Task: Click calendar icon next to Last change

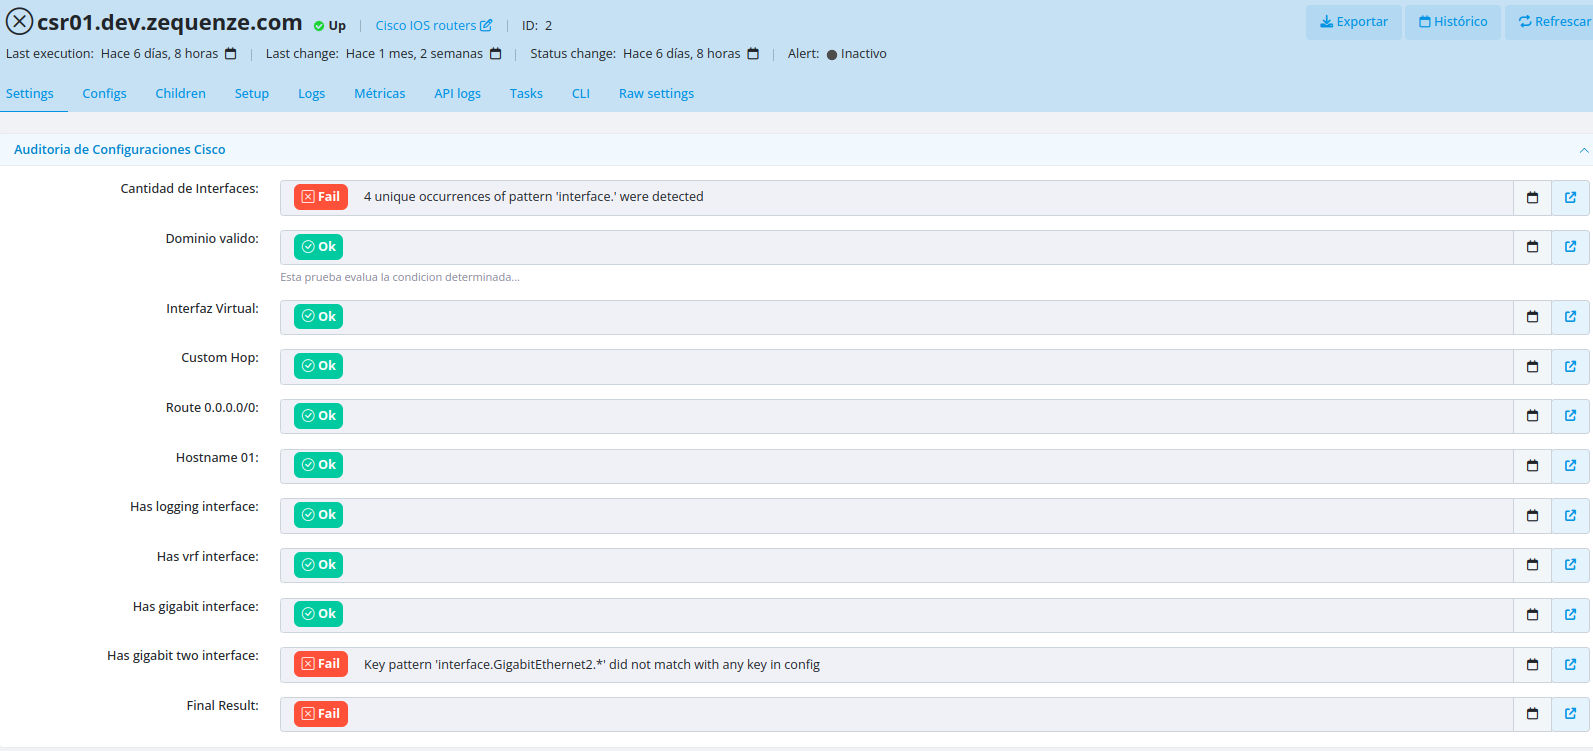Action: tap(496, 54)
